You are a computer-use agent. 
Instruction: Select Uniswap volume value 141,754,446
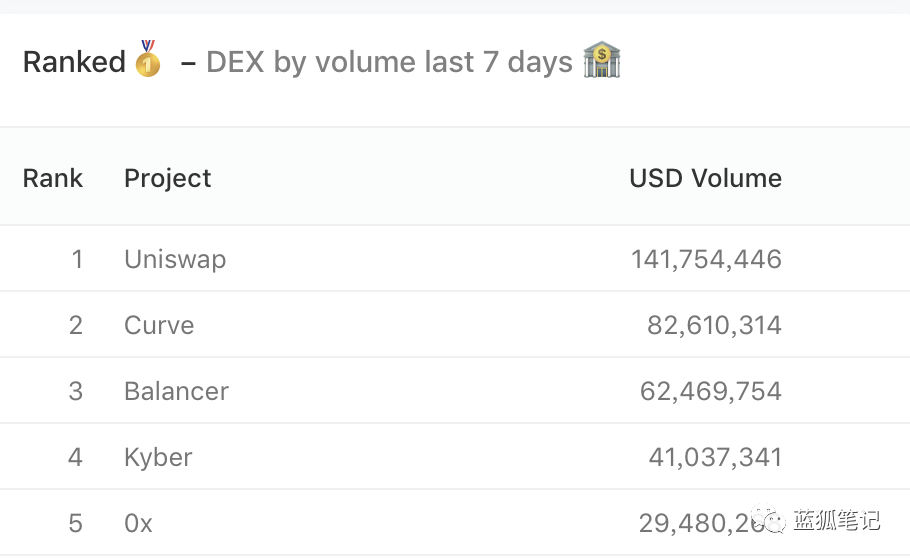pyautogui.click(x=706, y=259)
